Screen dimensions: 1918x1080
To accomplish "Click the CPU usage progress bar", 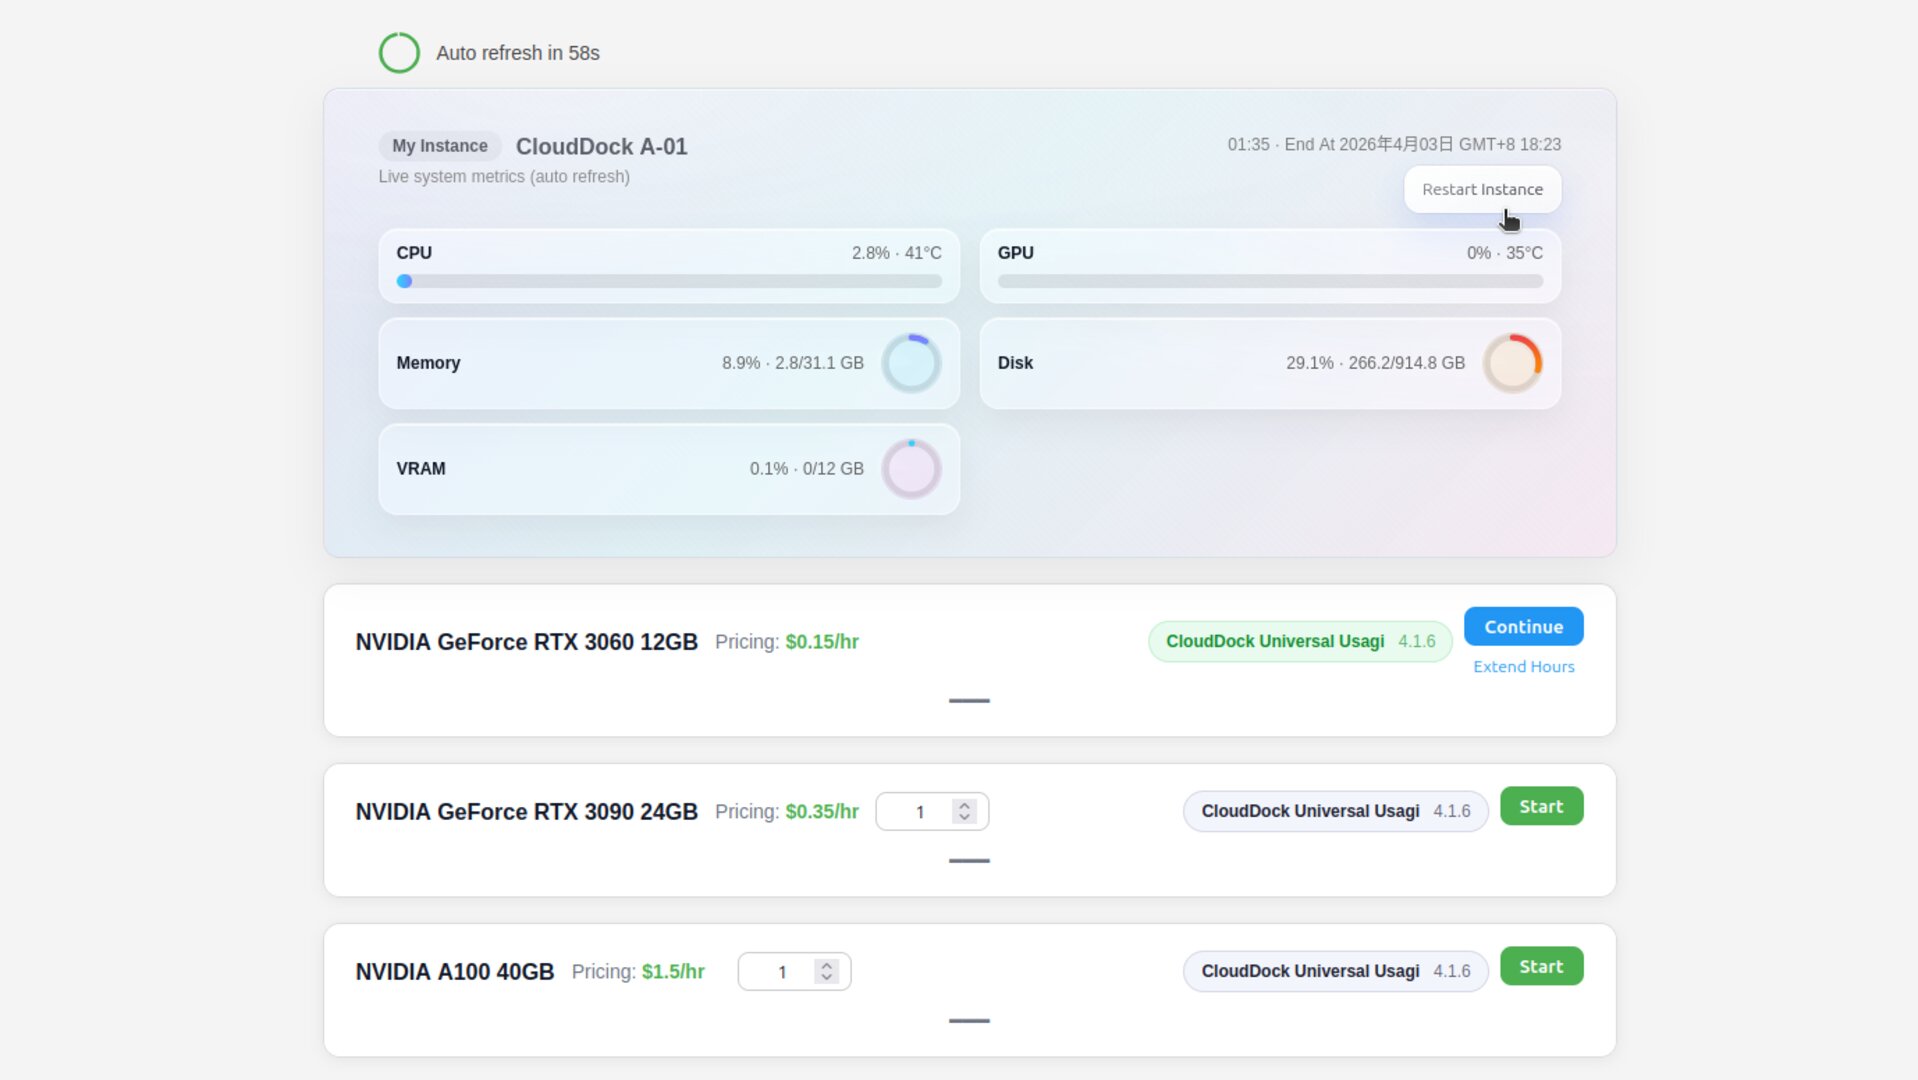I will coord(669,282).
